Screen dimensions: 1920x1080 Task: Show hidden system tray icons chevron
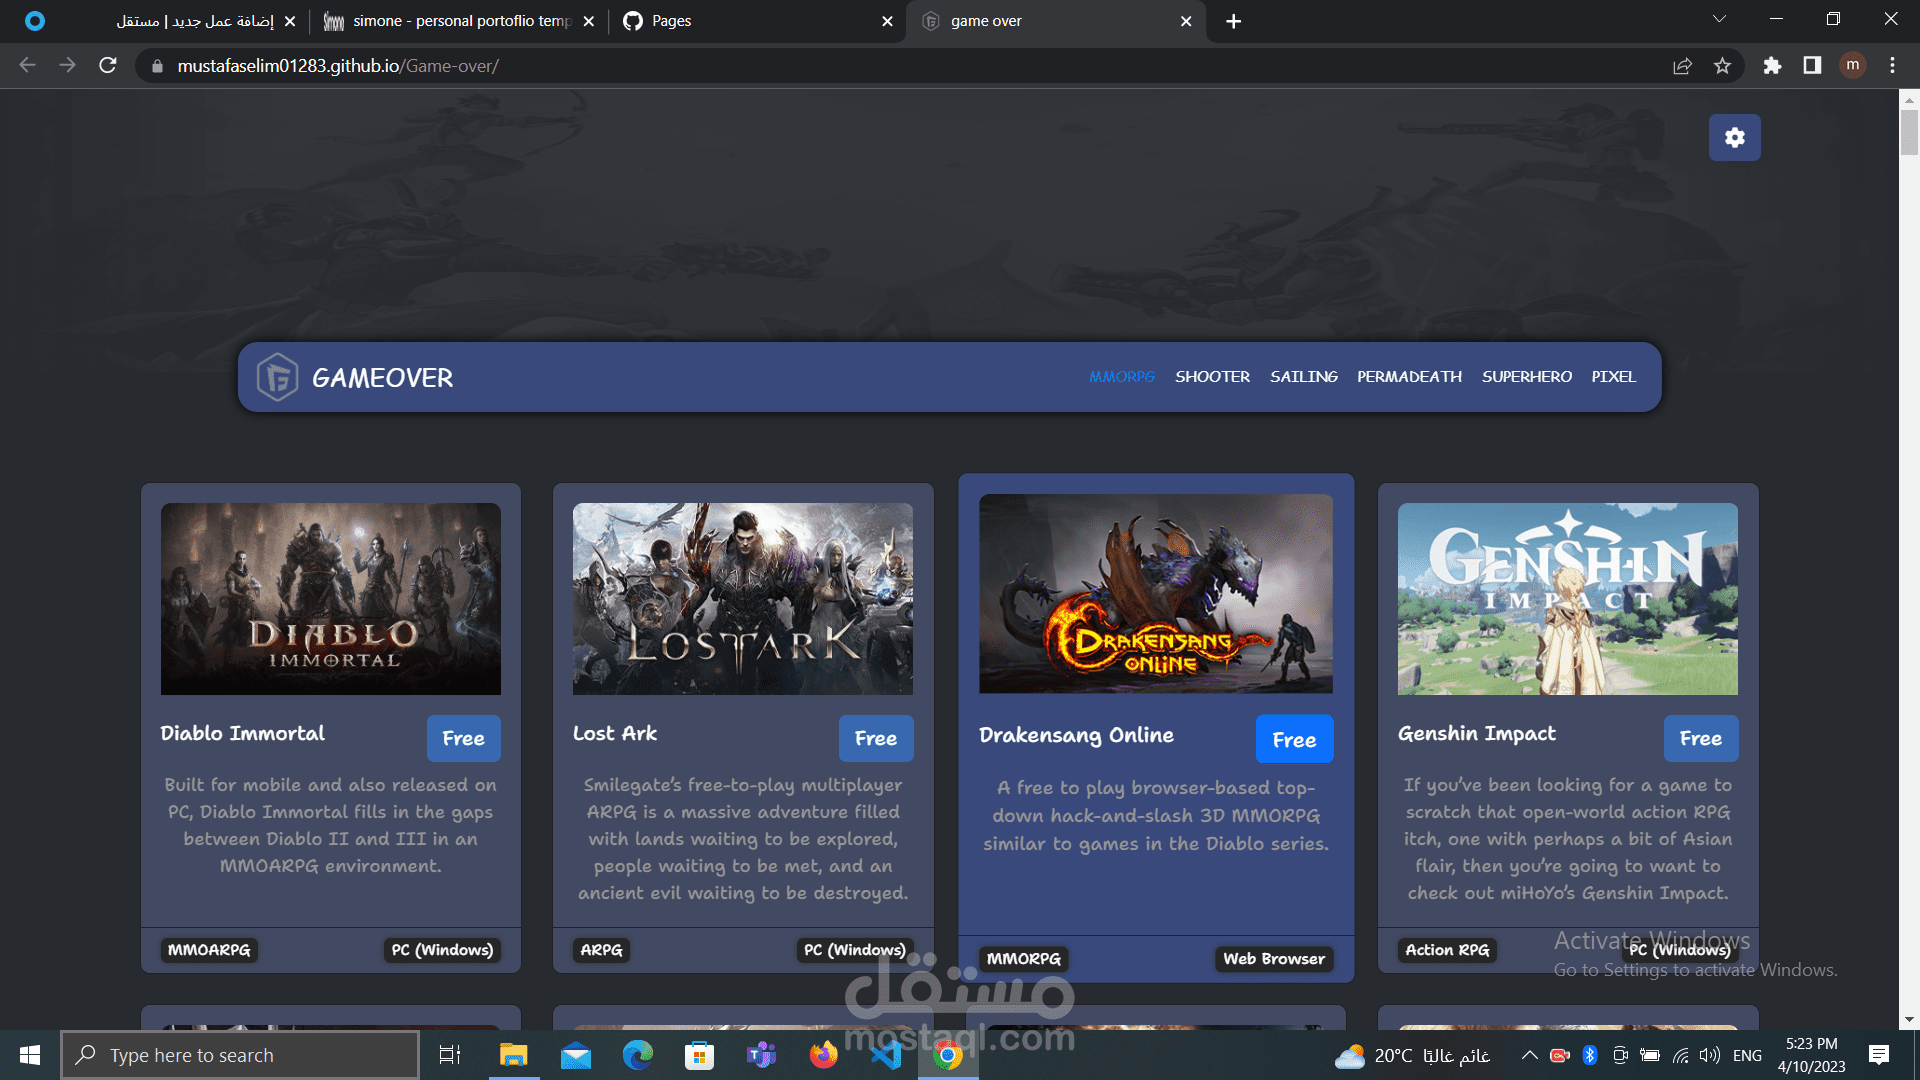pyautogui.click(x=1529, y=1055)
